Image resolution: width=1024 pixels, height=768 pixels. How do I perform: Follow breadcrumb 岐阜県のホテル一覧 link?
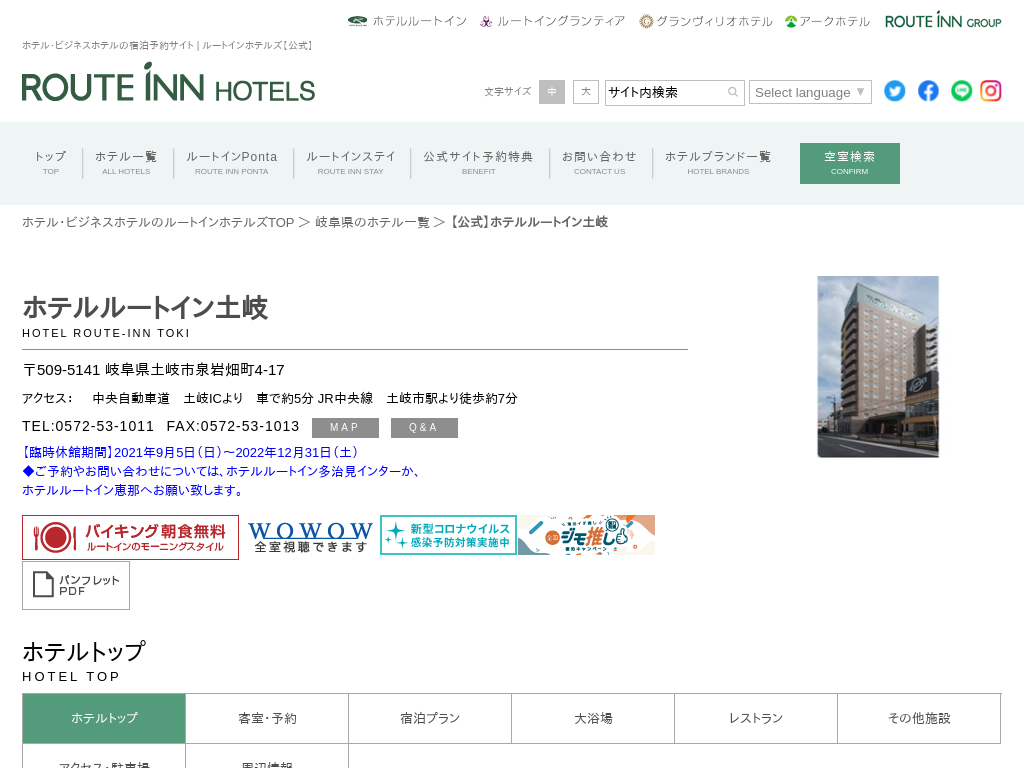click(372, 223)
